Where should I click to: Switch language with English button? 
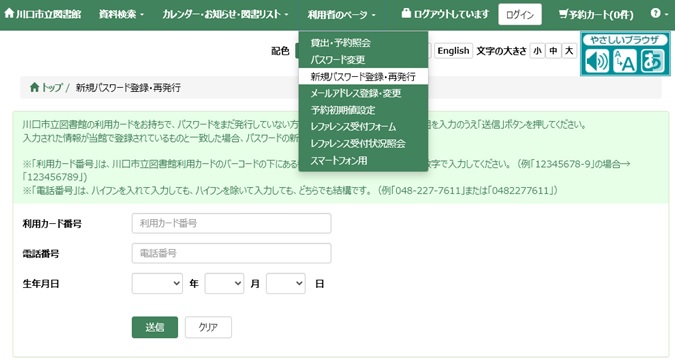(x=453, y=51)
